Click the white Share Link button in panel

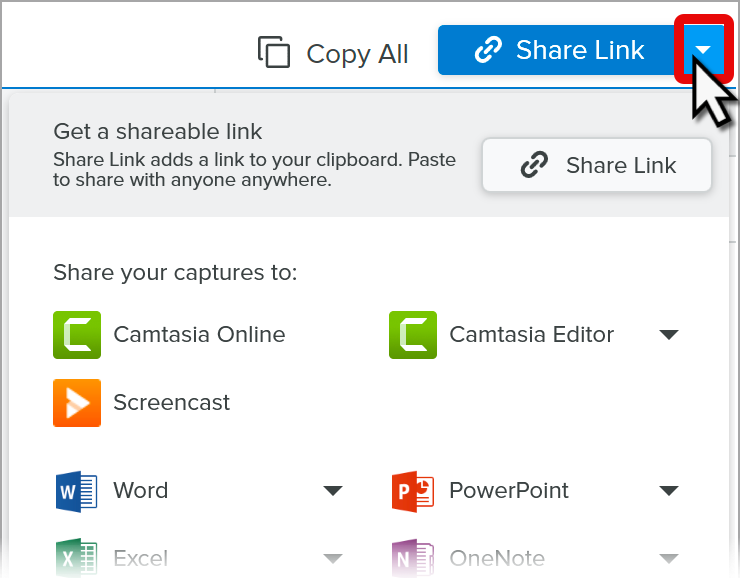(x=597, y=165)
